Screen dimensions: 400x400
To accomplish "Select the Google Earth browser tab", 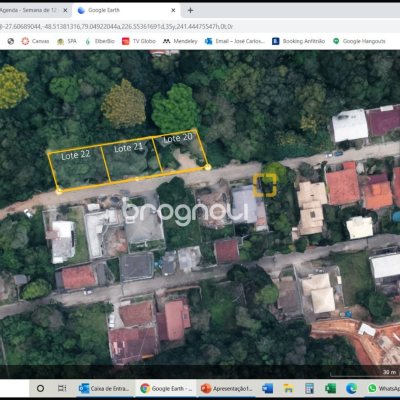I will (127, 10).
